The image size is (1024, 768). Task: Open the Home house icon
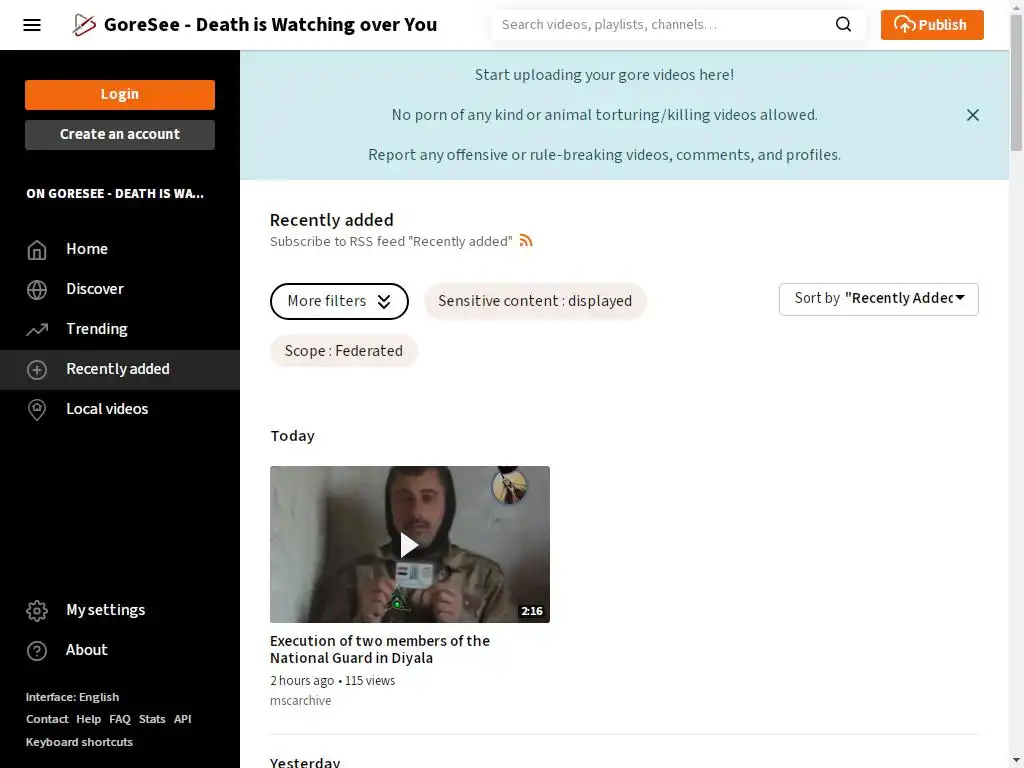(x=37, y=249)
